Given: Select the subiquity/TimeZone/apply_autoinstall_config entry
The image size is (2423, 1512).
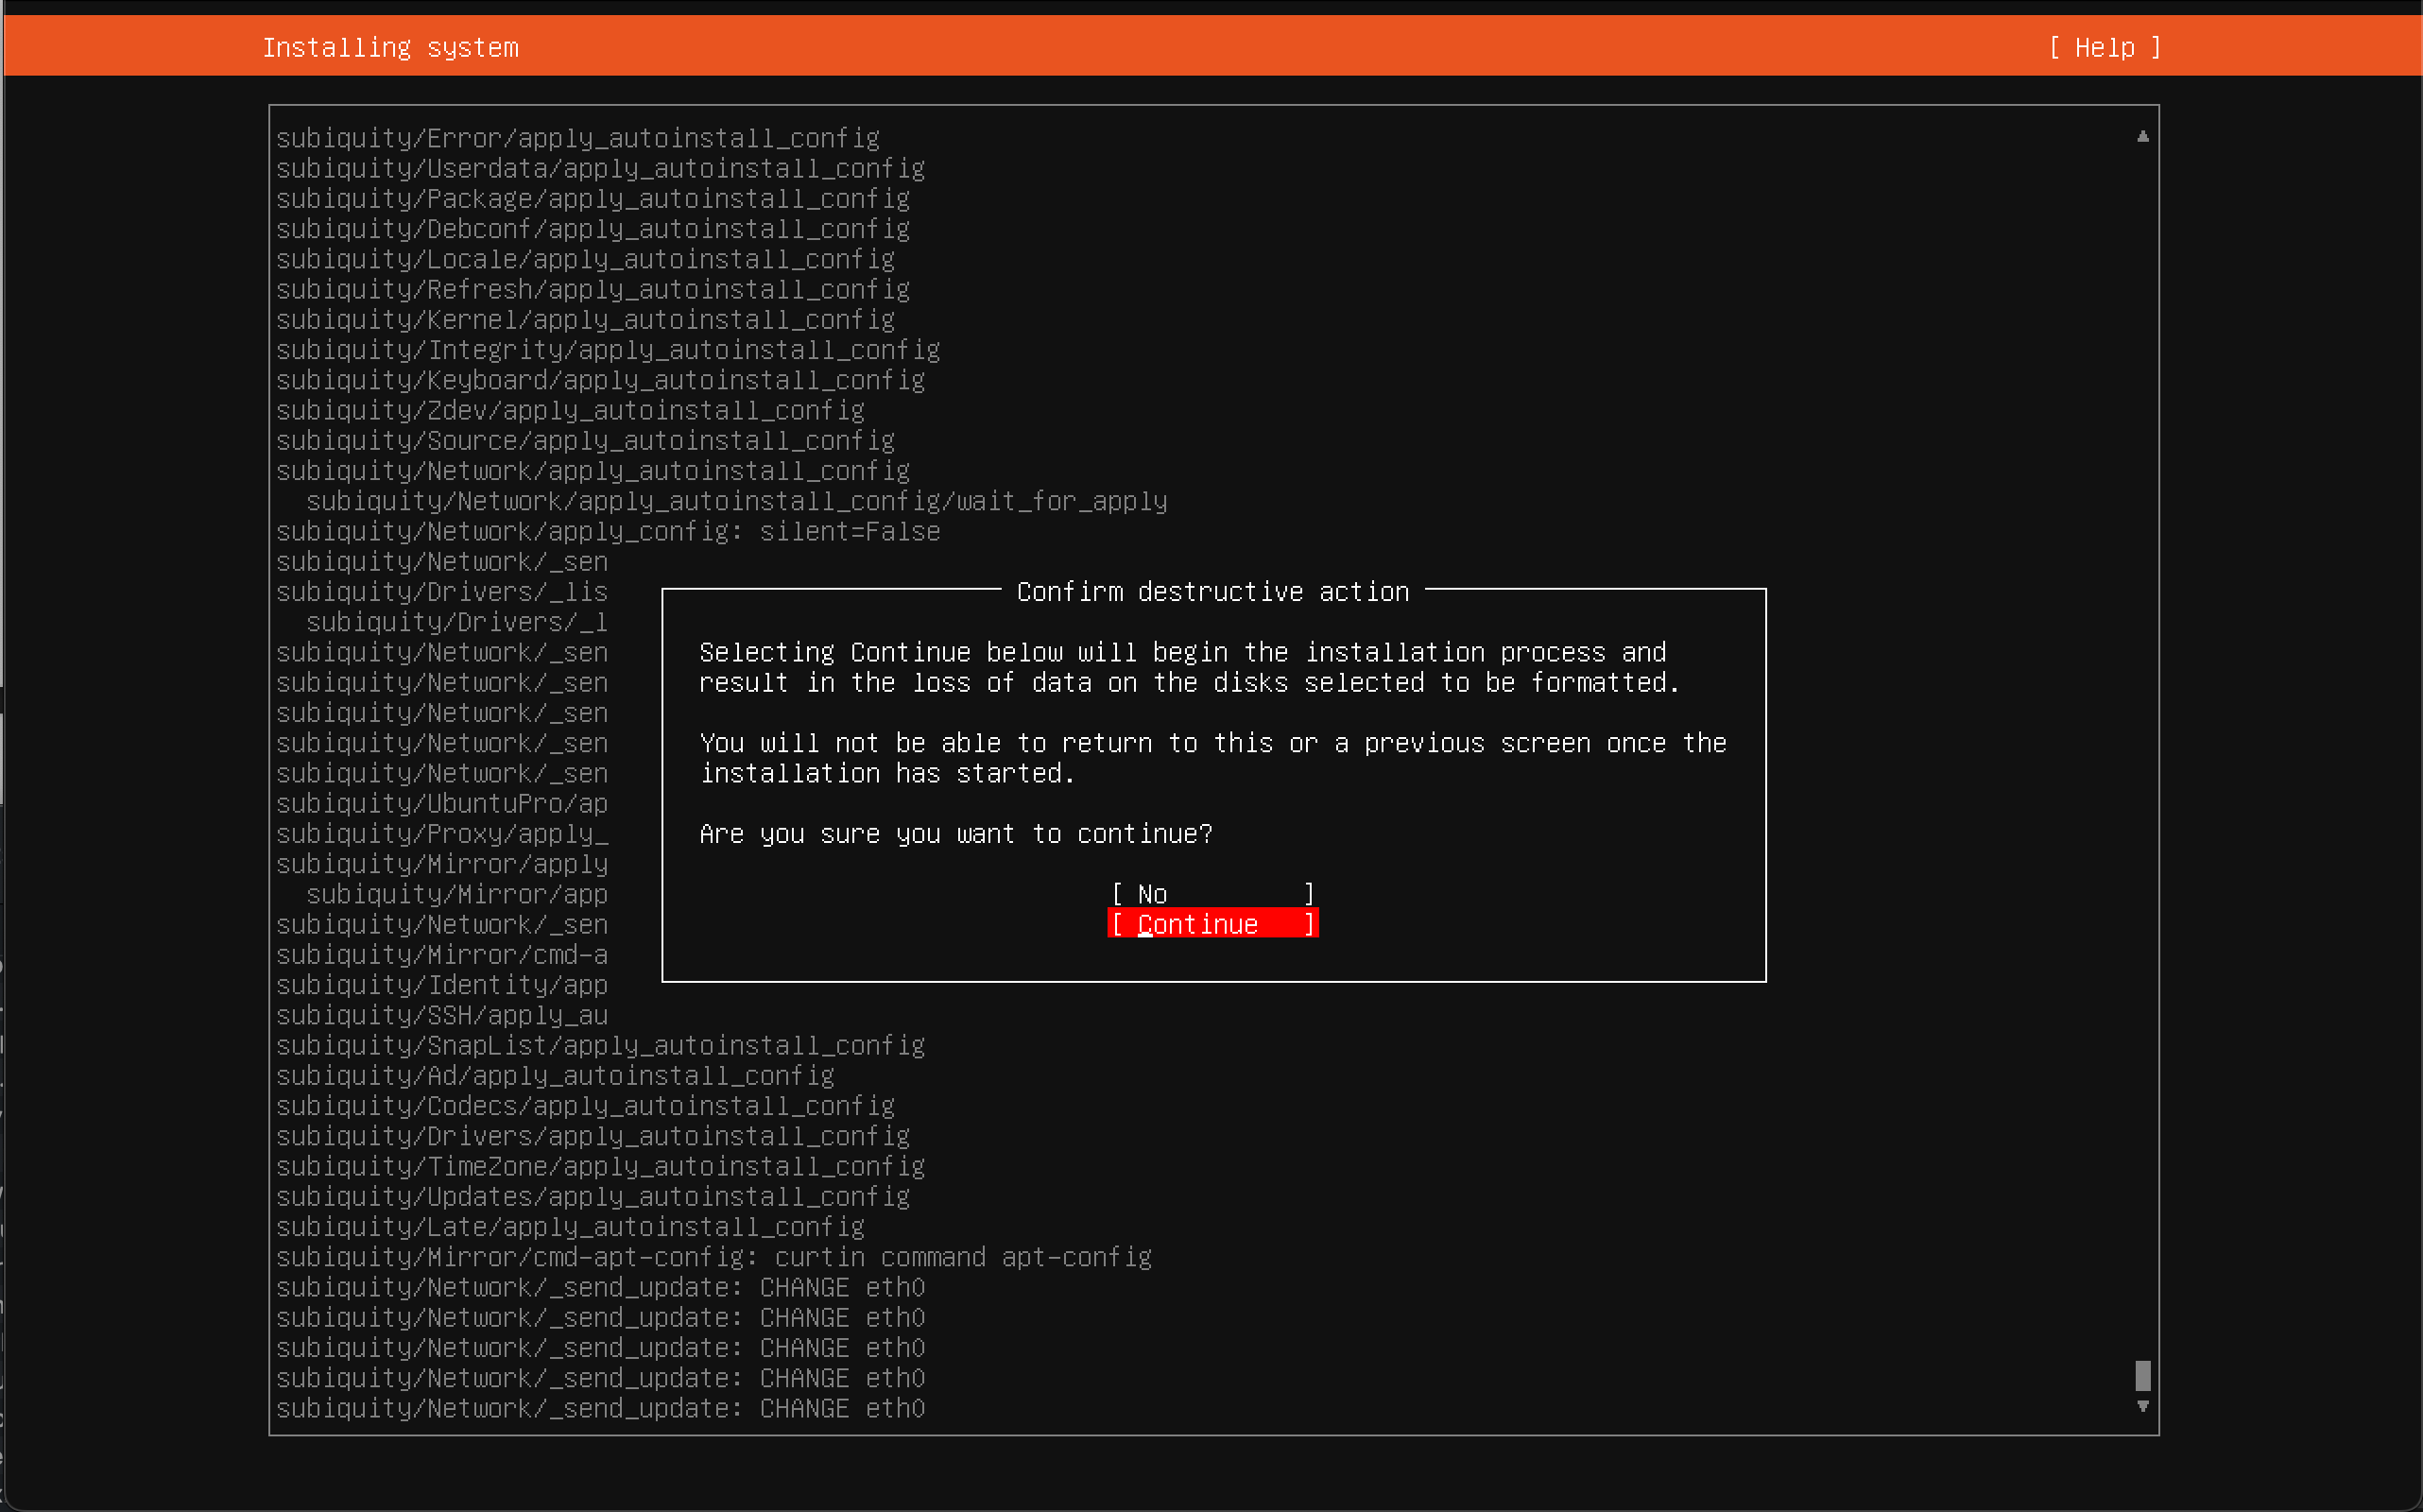Looking at the screenshot, I should tap(600, 1166).
